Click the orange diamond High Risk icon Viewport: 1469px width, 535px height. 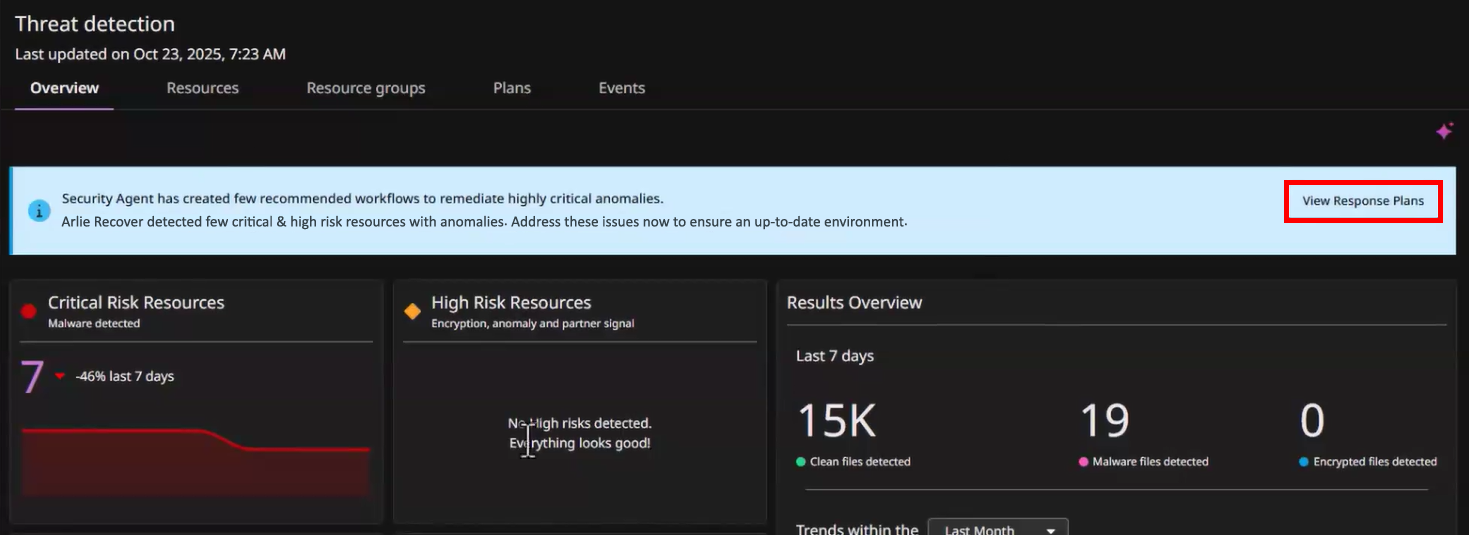point(412,311)
